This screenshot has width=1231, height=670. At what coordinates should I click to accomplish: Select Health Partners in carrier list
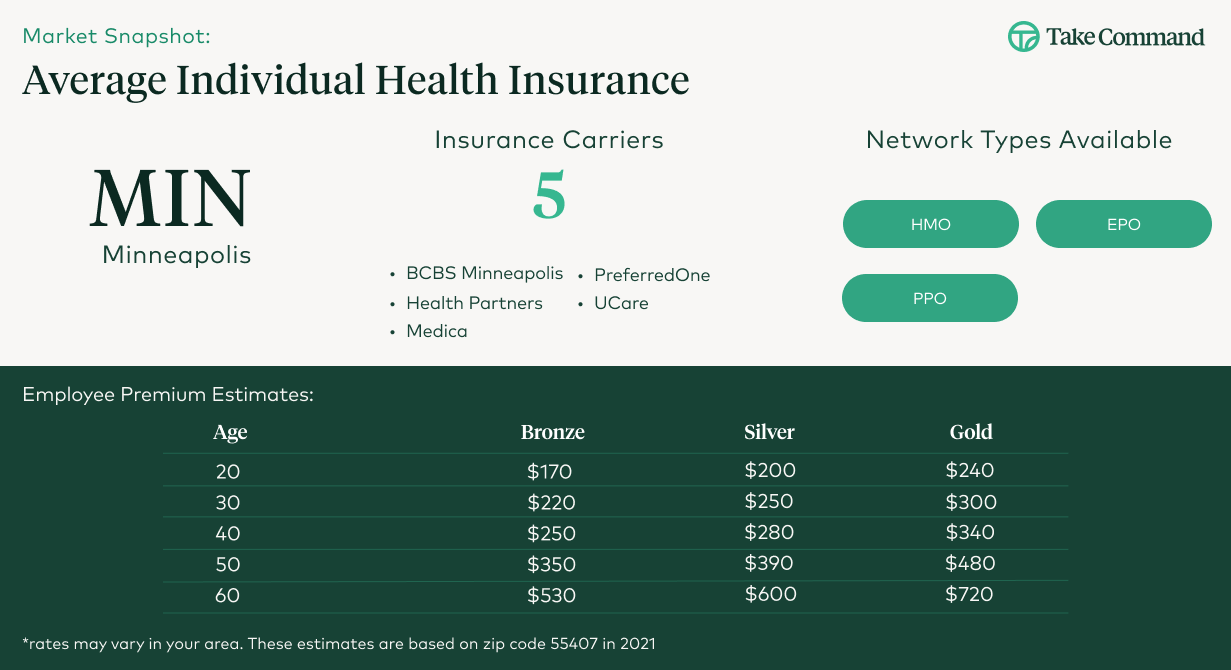474,303
